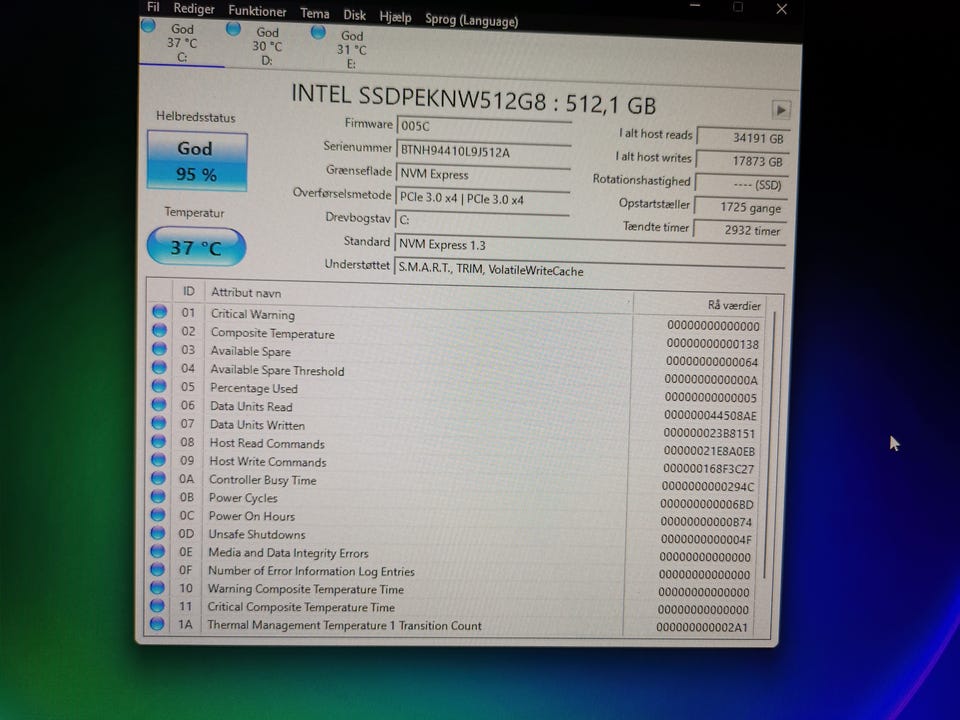Open the Fil menu

click(x=153, y=7)
